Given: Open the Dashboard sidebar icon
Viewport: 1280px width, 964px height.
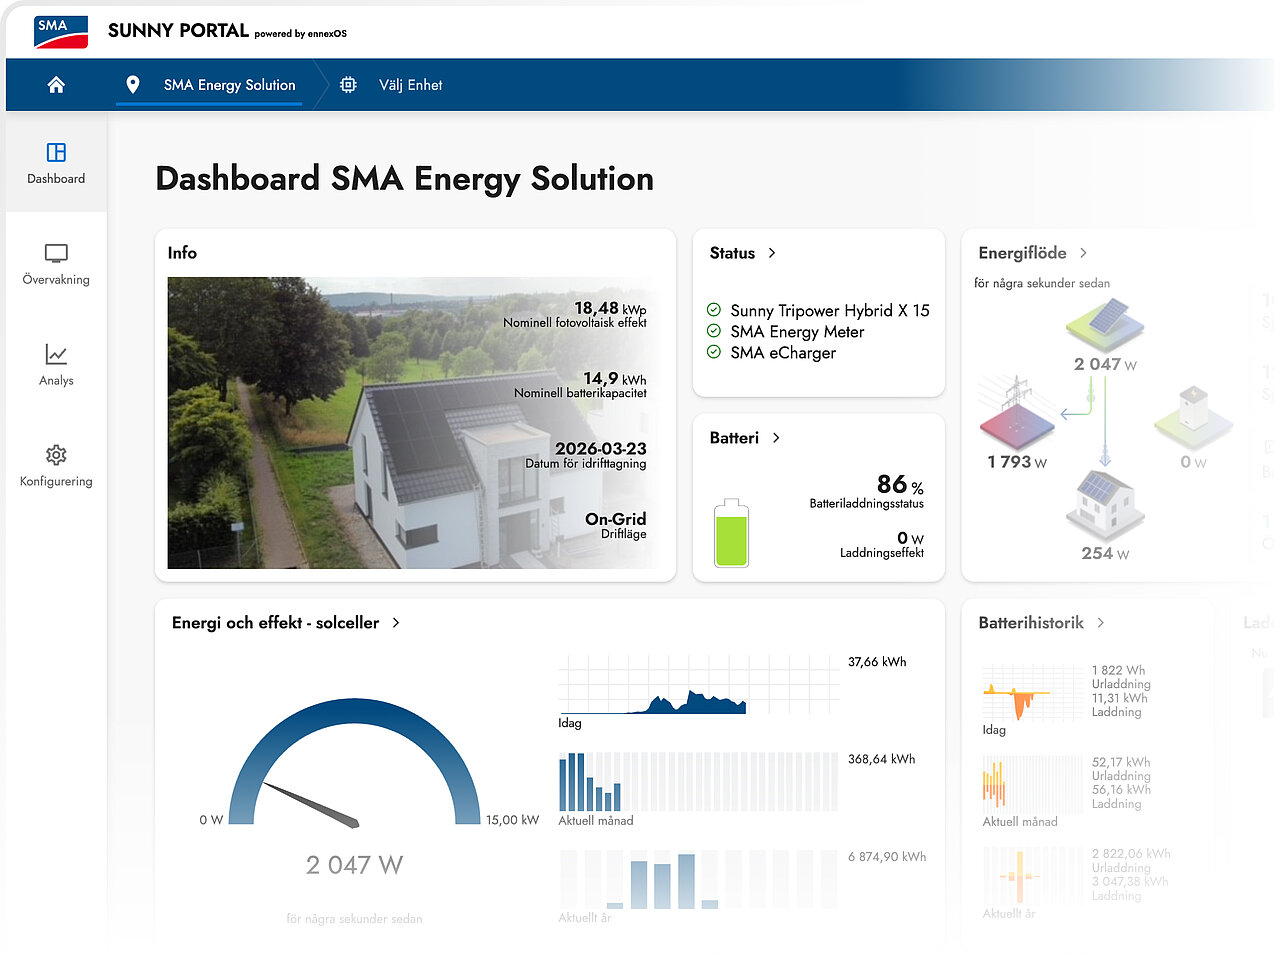Looking at the screenshot, I should tap(56, 152).
